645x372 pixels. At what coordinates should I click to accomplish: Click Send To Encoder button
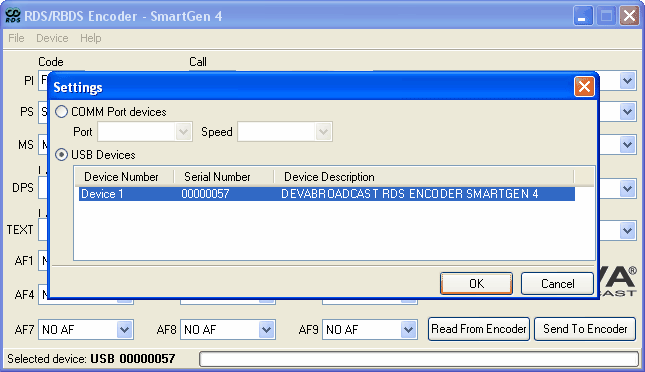tap(585, 329)
